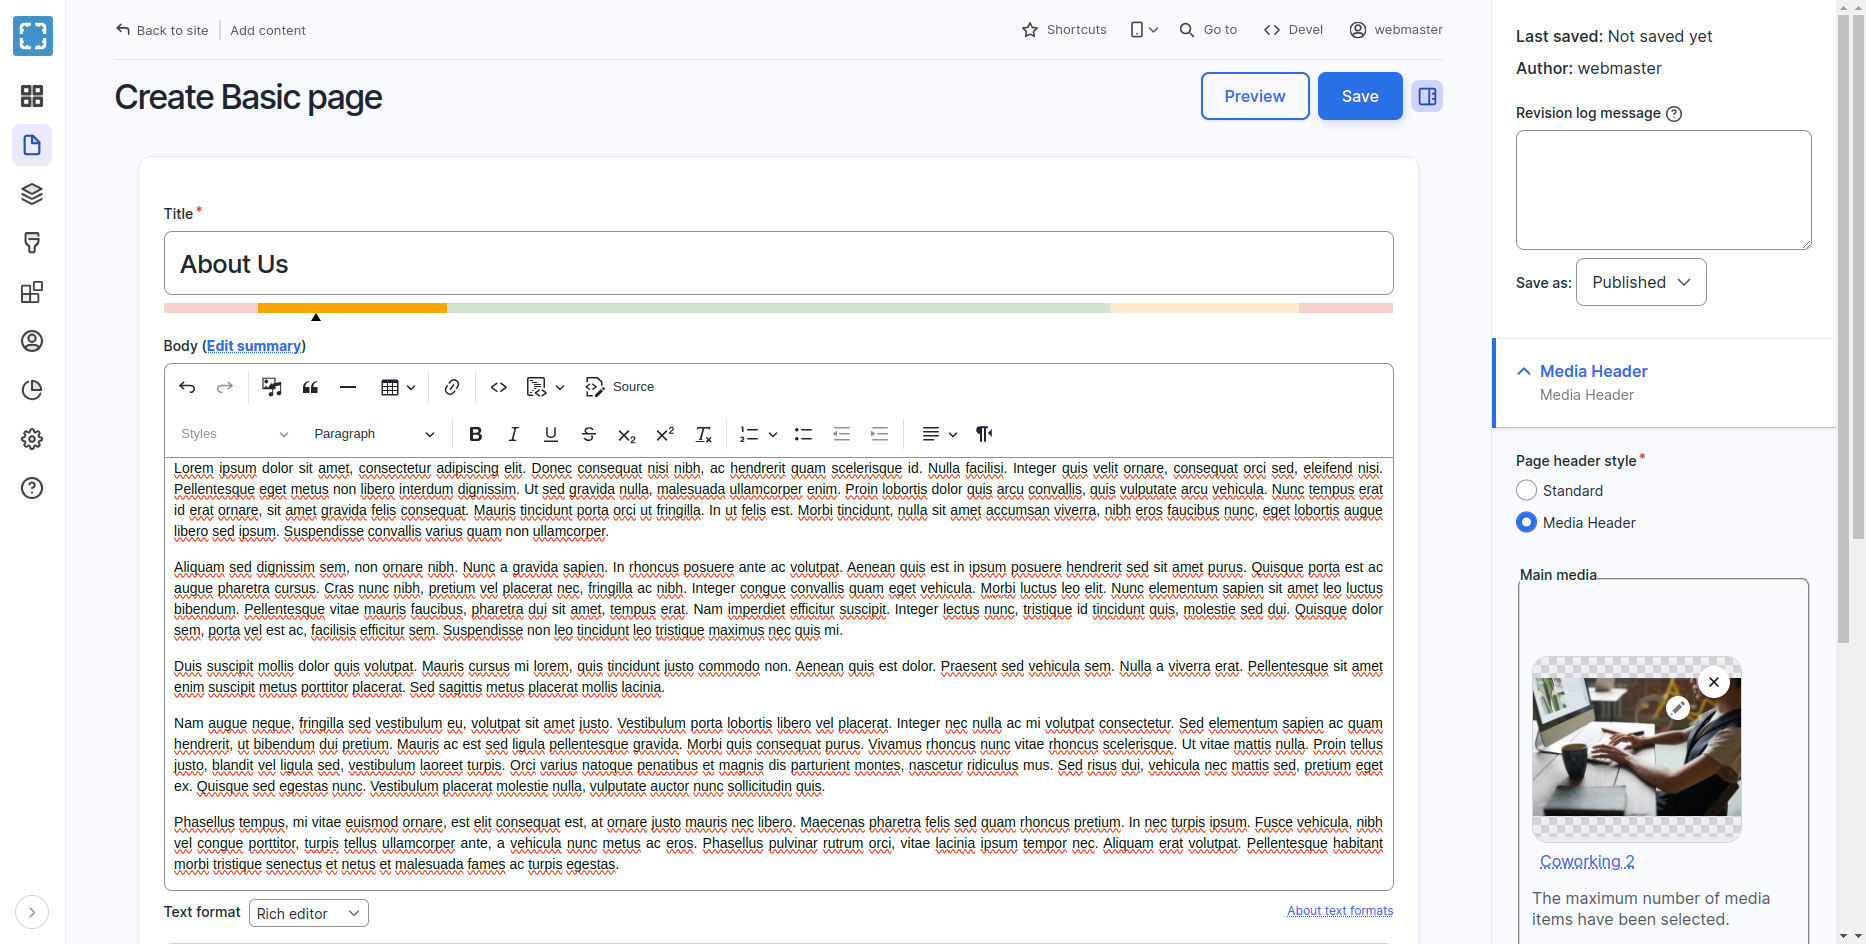Open the Add content menu item
Viewport: 1866px width, 944px height.
click(268, 30)
